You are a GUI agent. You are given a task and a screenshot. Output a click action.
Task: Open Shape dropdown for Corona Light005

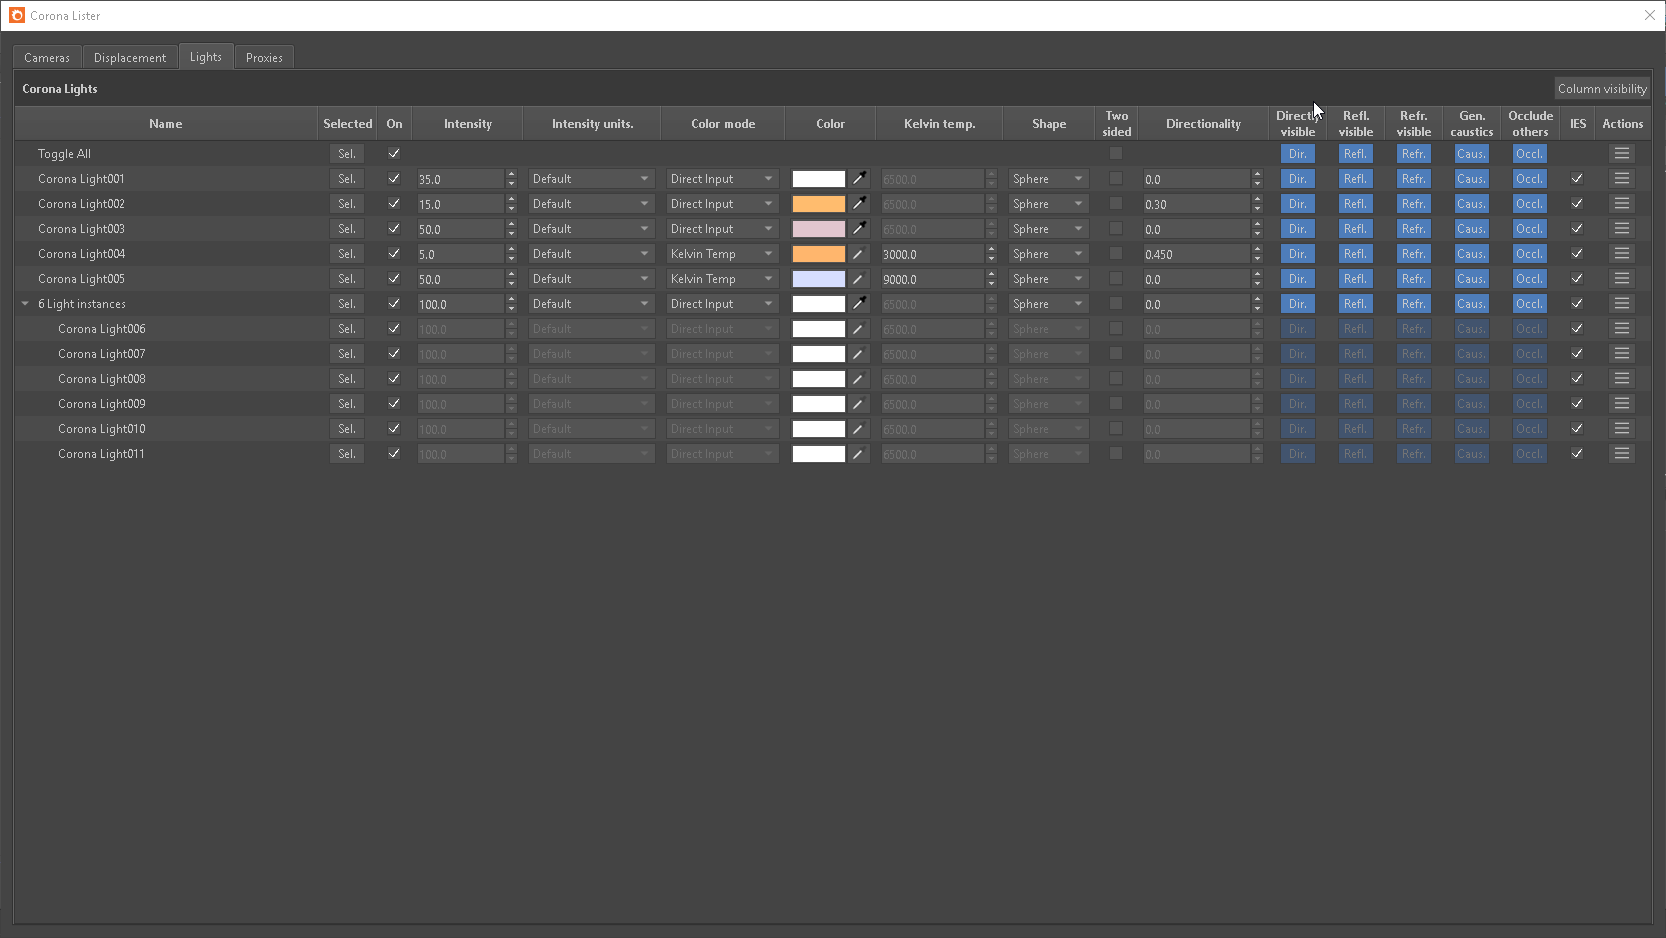pyautogui.click(x=1048, y=279)
